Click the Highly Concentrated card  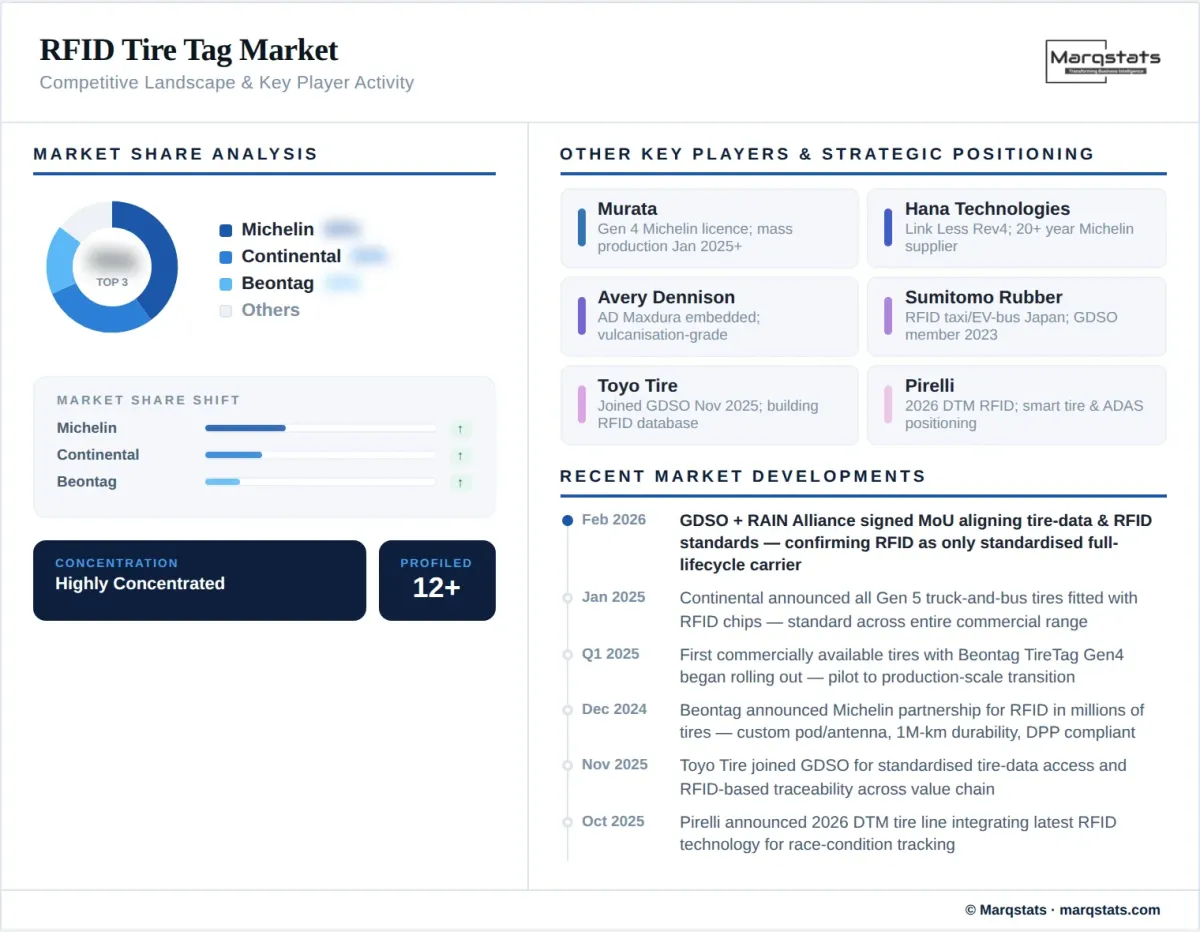[x=199, y=580]
